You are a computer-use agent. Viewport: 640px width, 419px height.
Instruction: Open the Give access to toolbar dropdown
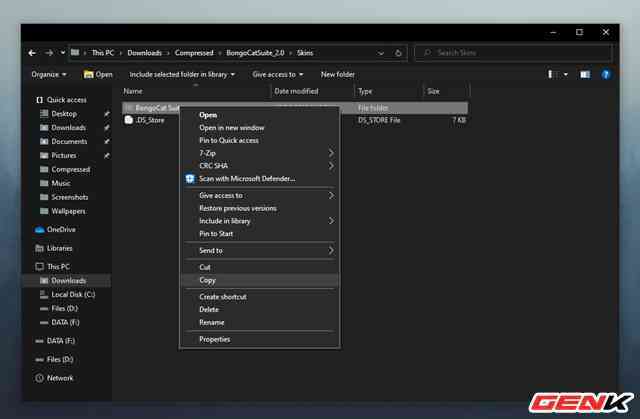278,75
